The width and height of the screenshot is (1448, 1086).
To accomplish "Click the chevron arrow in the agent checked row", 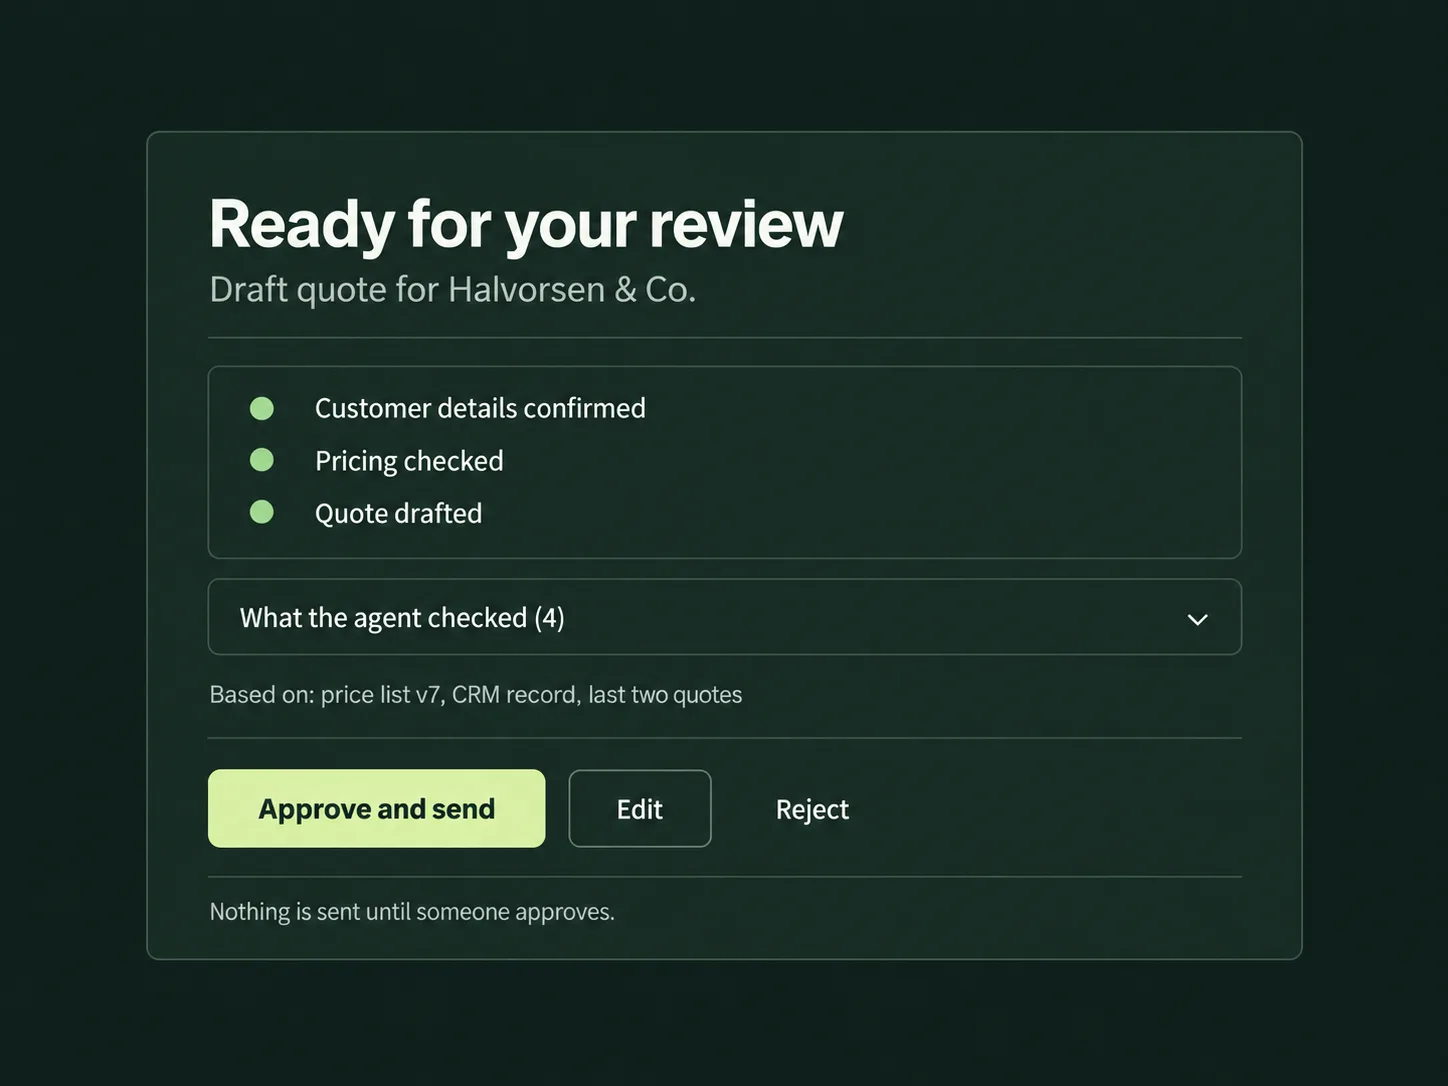I will click(x=1197, y=619).
